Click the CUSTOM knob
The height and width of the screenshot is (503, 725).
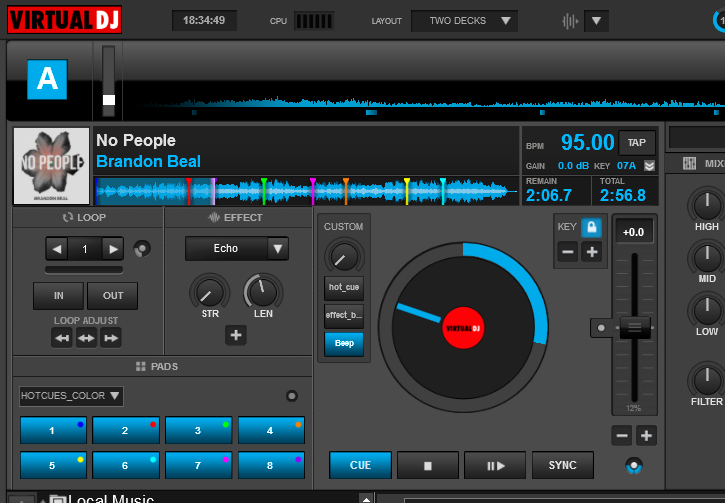[x=344, y=256]
